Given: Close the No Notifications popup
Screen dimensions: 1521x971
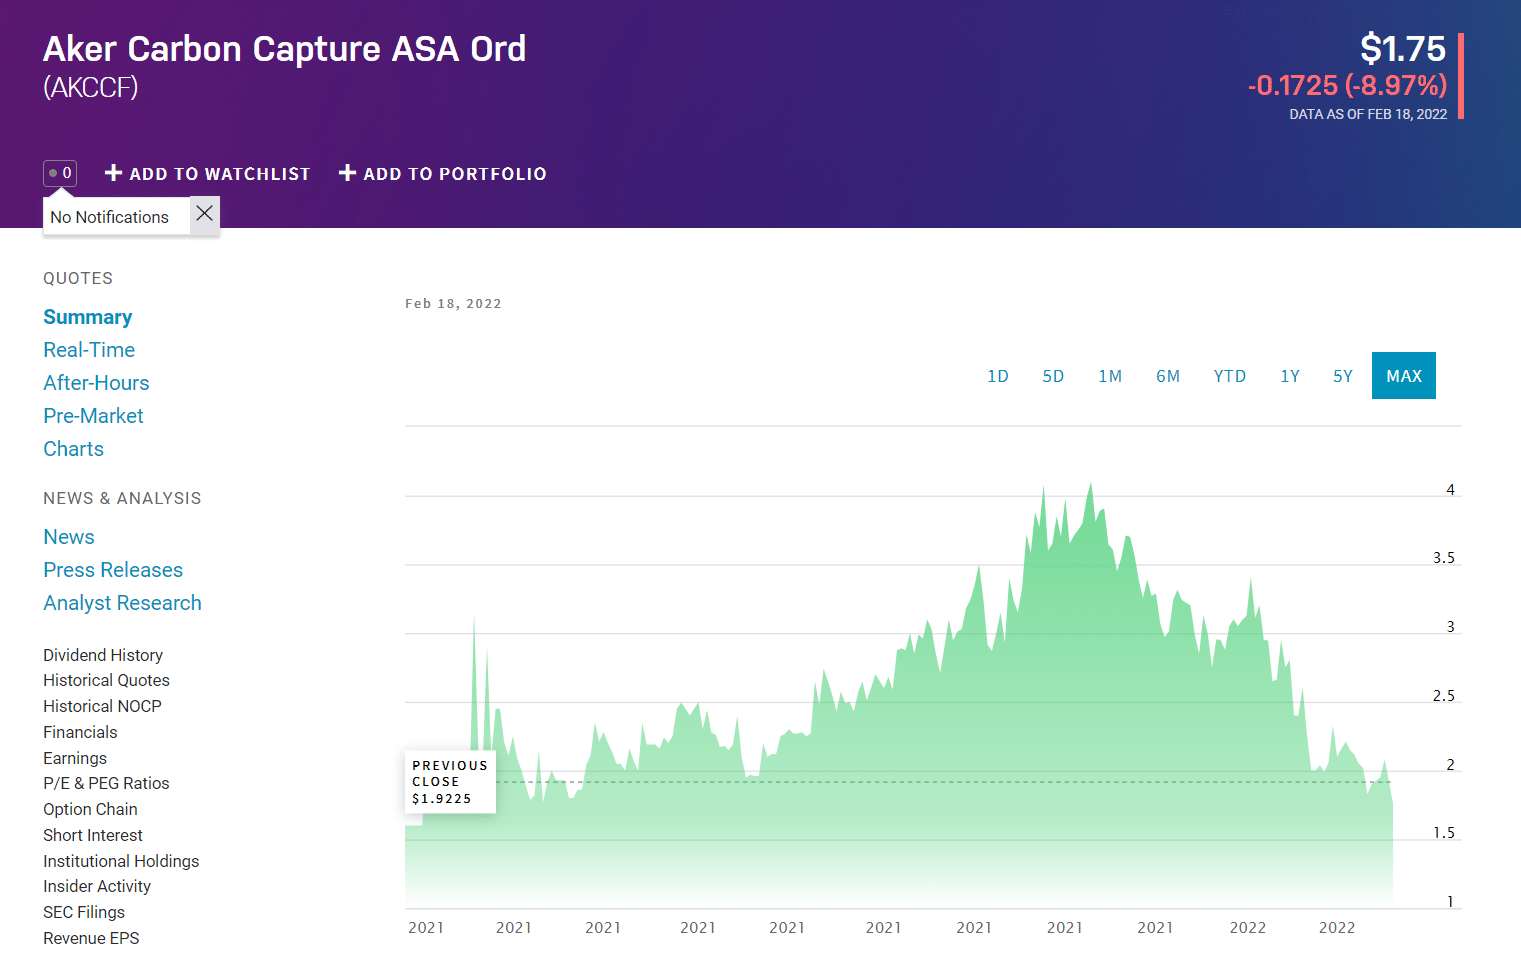Looking at the screenshot, I should click(x=205, y=214).
